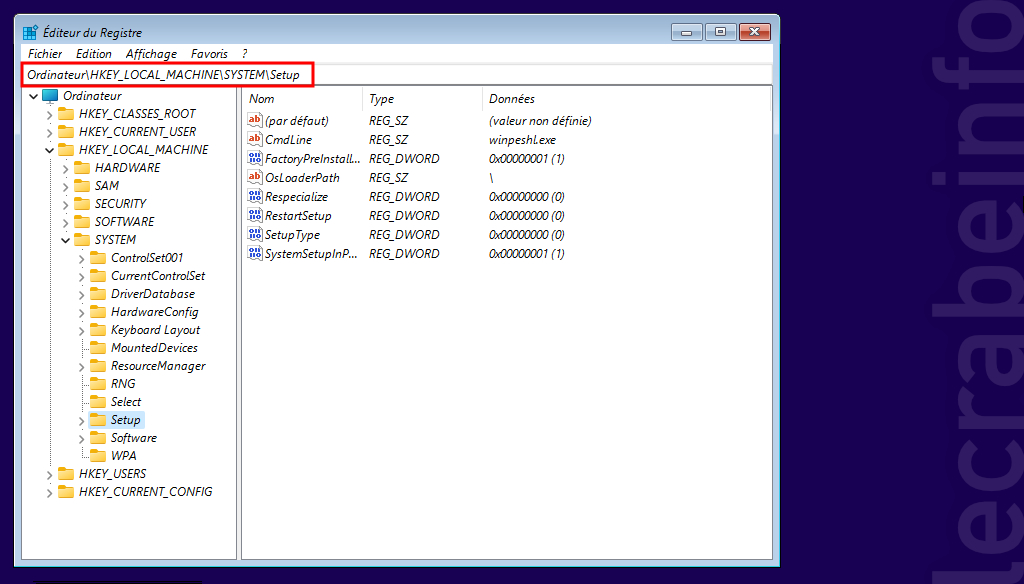1024x584 pixels.
Task: Click the (par défaut) string value icon
Action: pos(255,120)
